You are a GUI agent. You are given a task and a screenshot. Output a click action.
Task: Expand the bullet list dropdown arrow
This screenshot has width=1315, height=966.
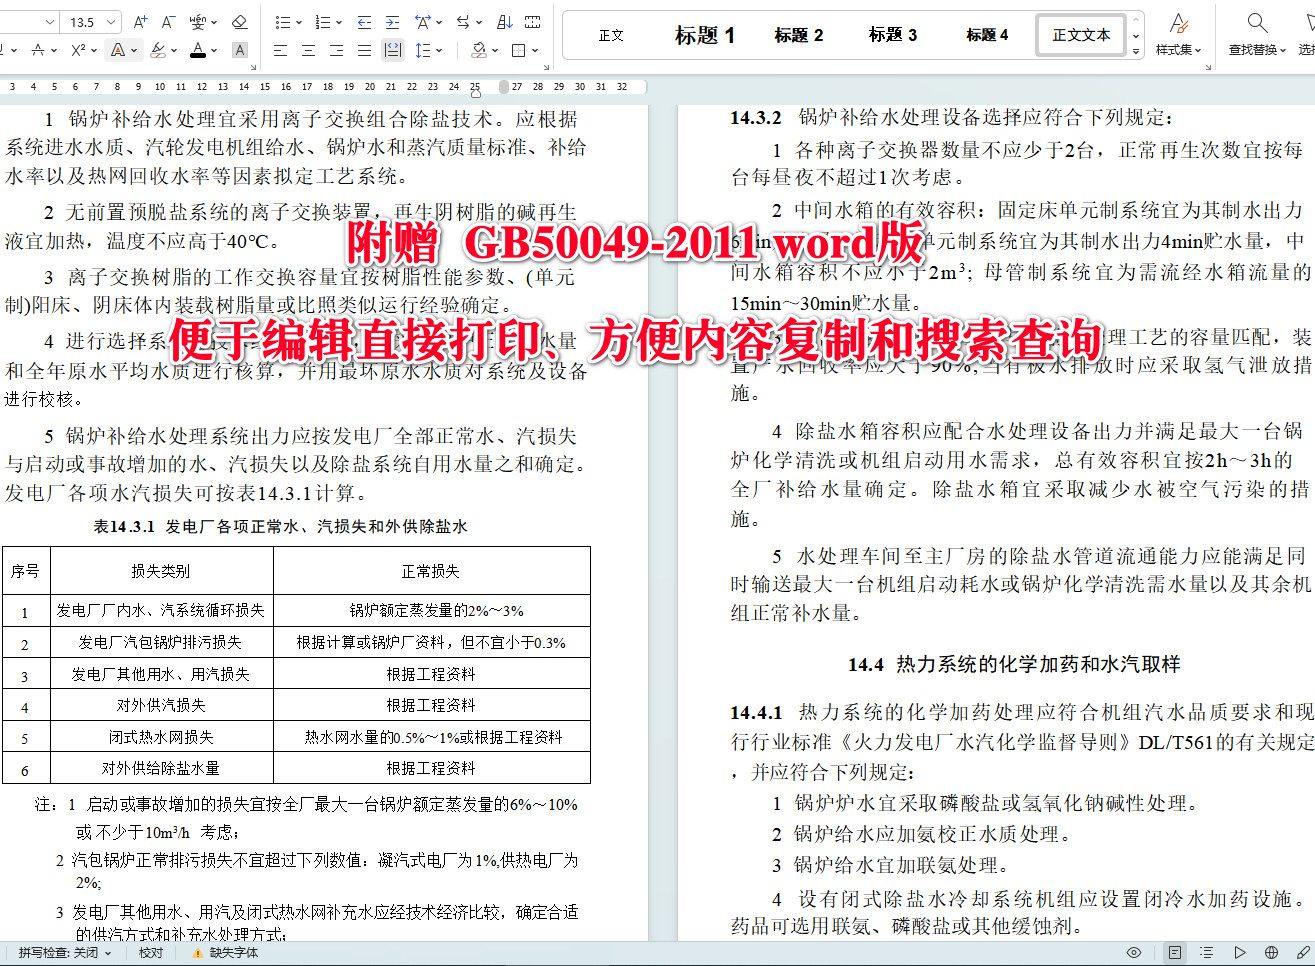point(298,21)
